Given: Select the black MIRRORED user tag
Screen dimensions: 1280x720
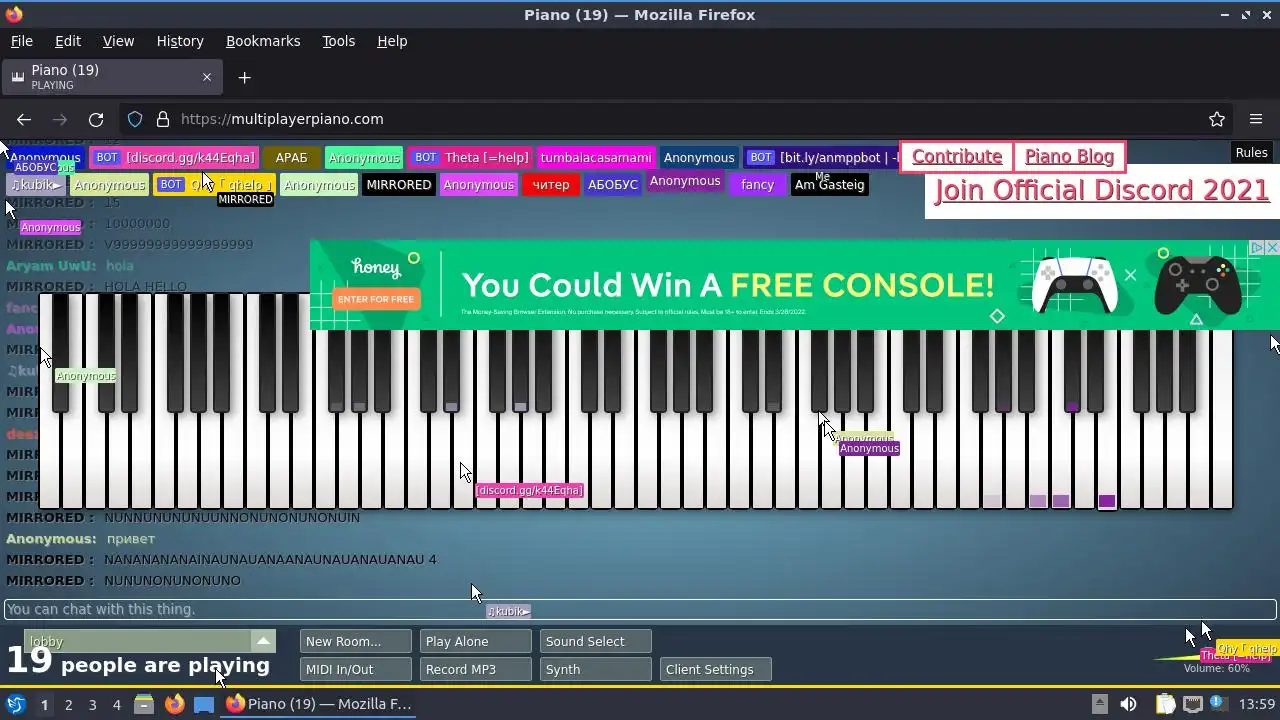Looking at the screenshot, I should (399, 185).
